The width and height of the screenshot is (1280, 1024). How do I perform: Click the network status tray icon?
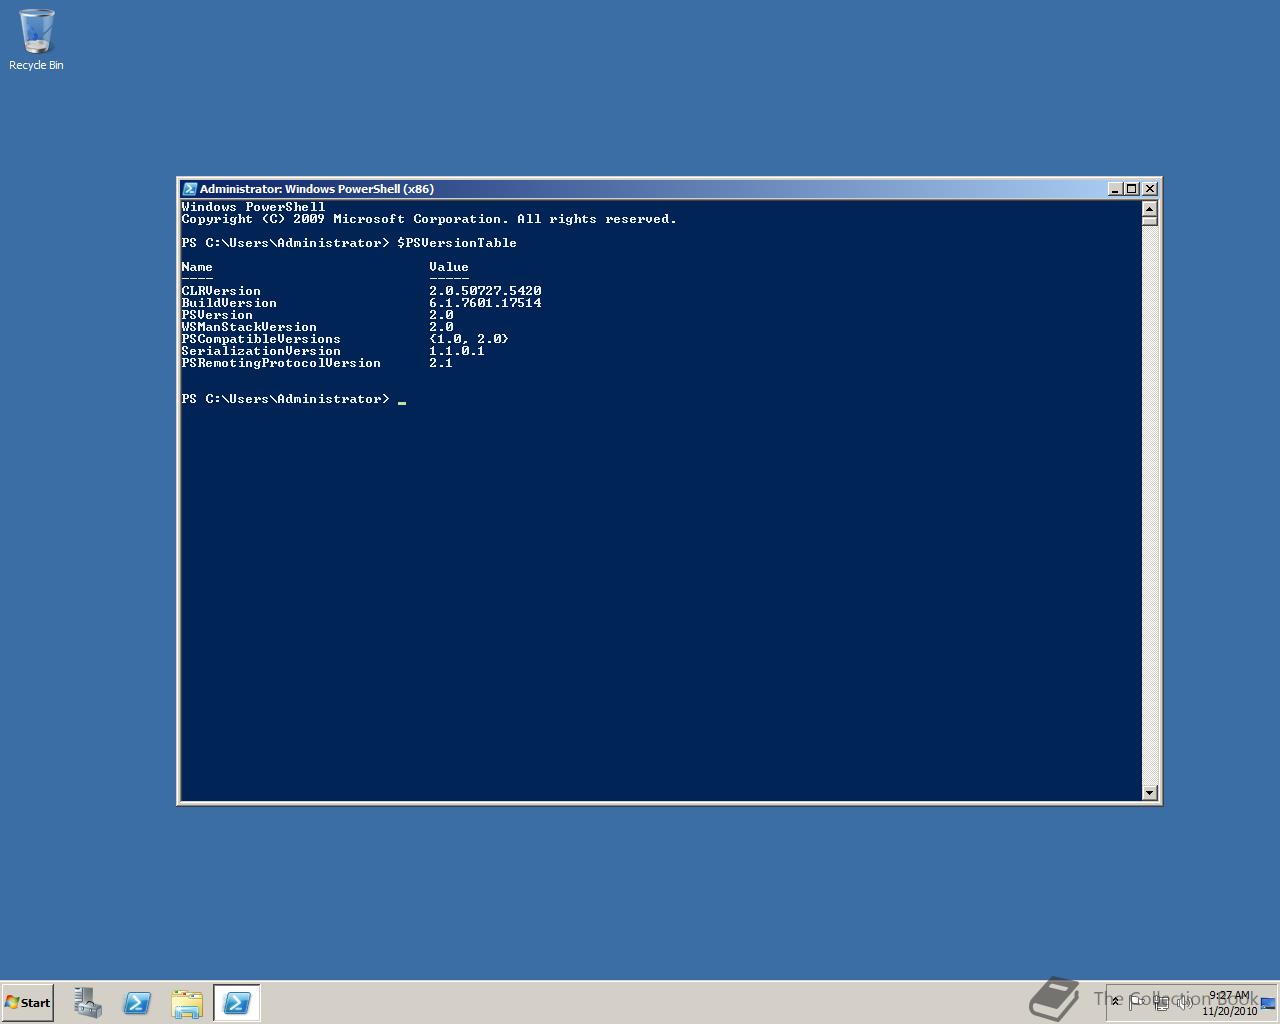tap(1160, 1001)
